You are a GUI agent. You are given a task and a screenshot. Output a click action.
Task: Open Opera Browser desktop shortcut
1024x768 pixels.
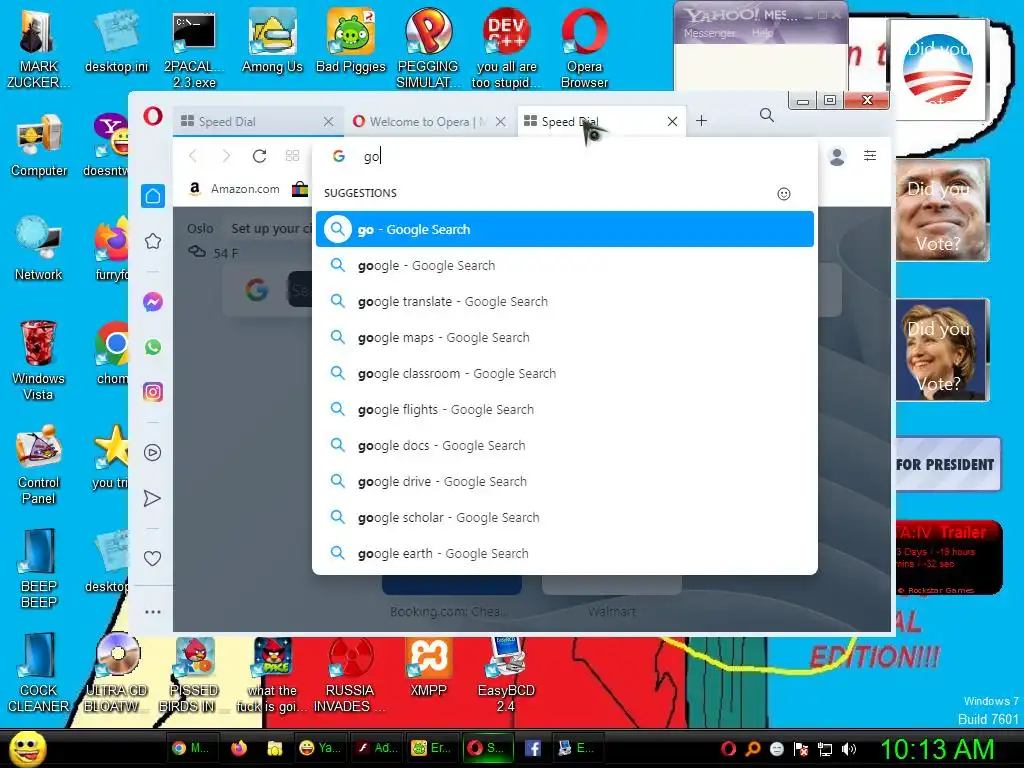click(584, 49)
